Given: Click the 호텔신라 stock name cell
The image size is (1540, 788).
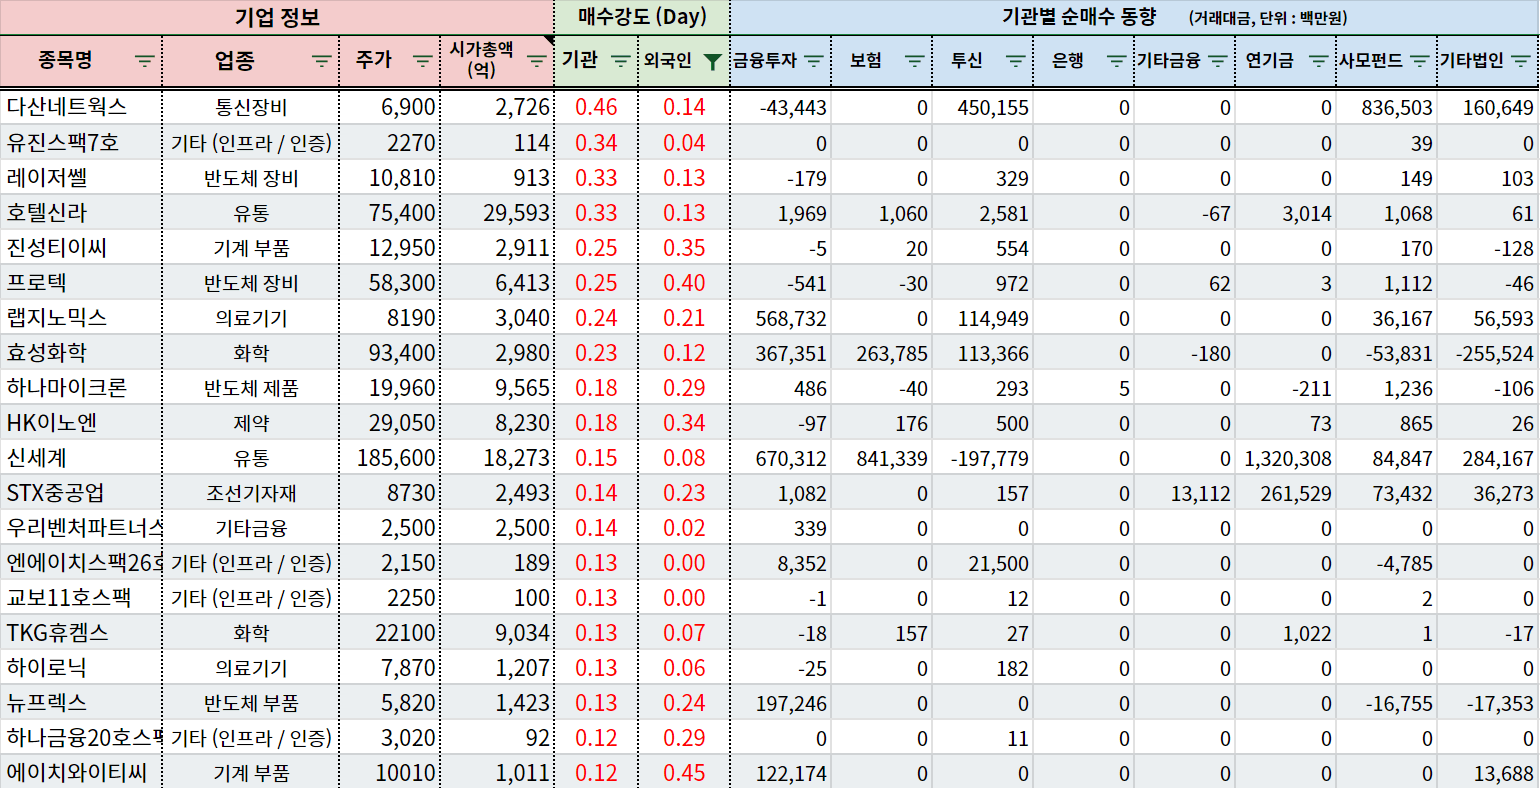Looking at the screenshot, I should (80, 212).
